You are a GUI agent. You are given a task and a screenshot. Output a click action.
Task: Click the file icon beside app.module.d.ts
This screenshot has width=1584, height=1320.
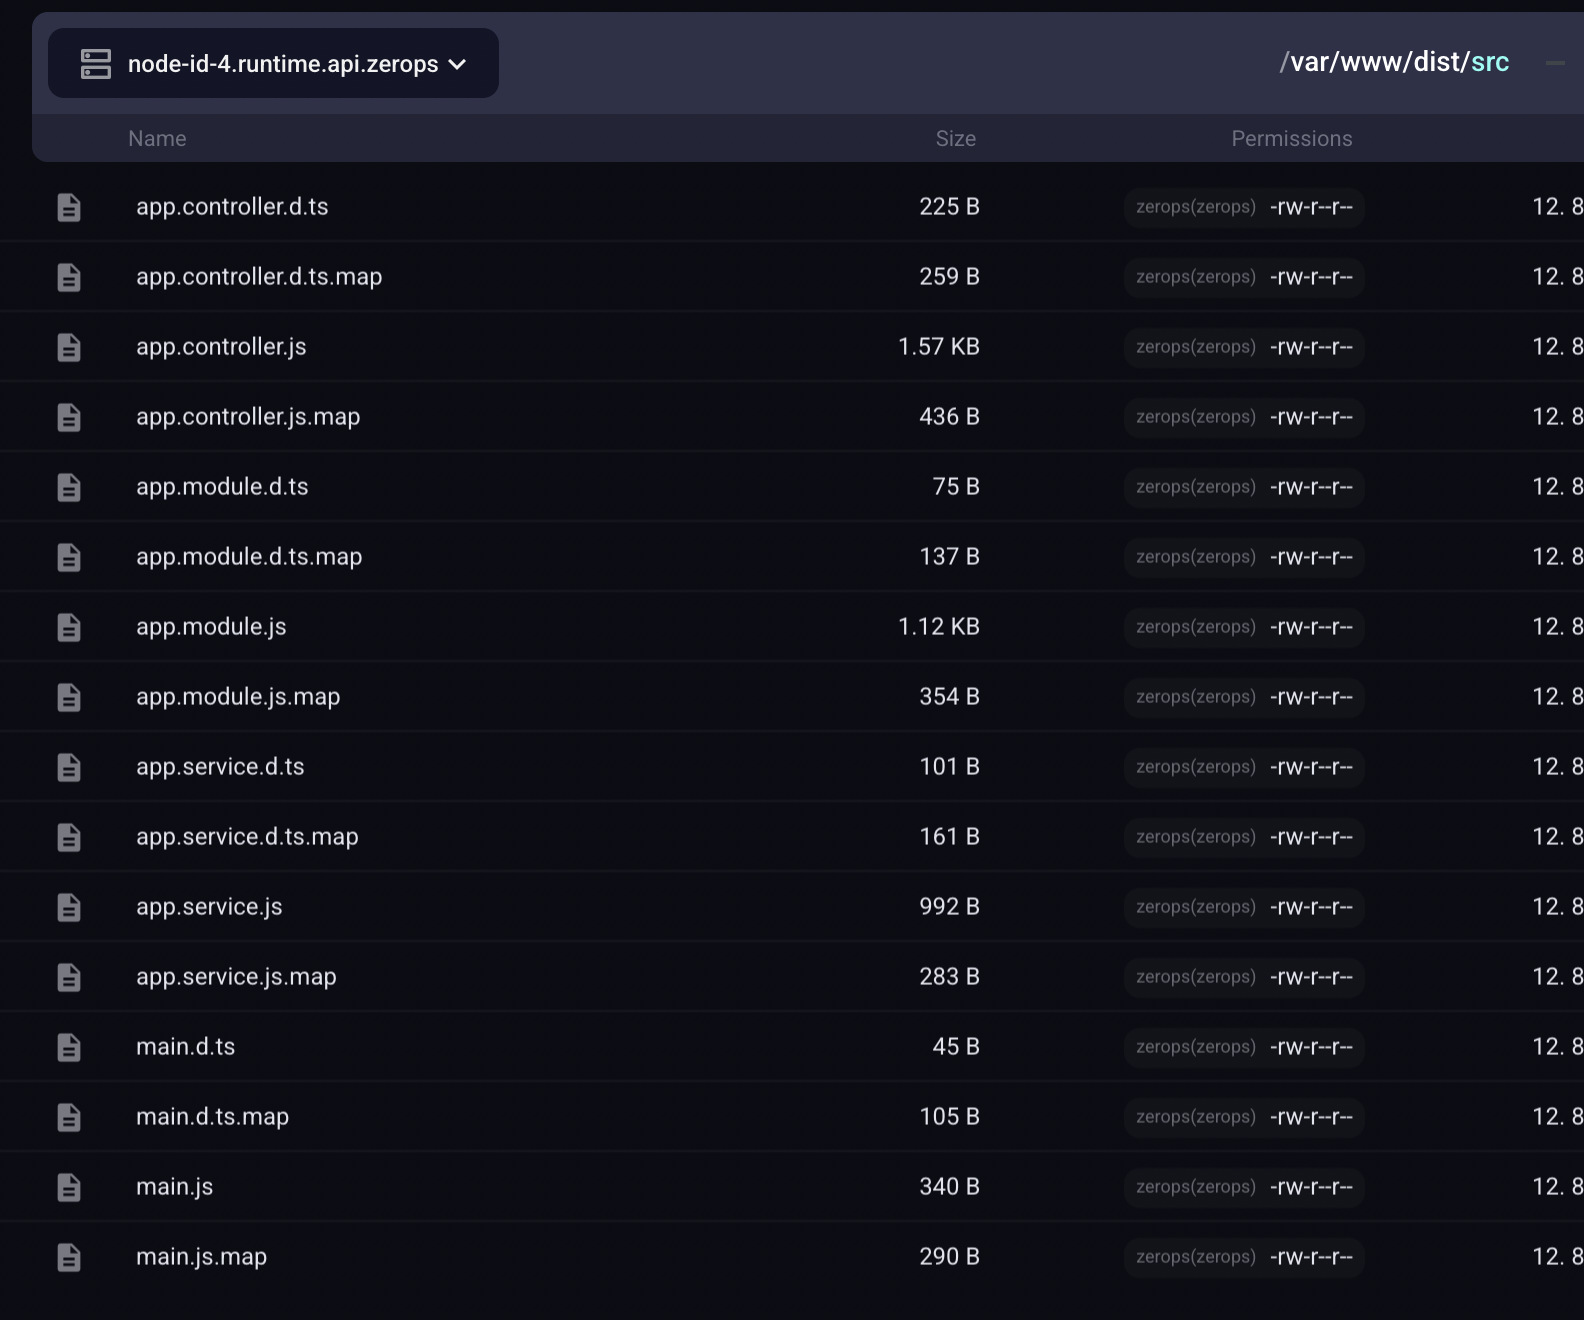click(69, 487)
